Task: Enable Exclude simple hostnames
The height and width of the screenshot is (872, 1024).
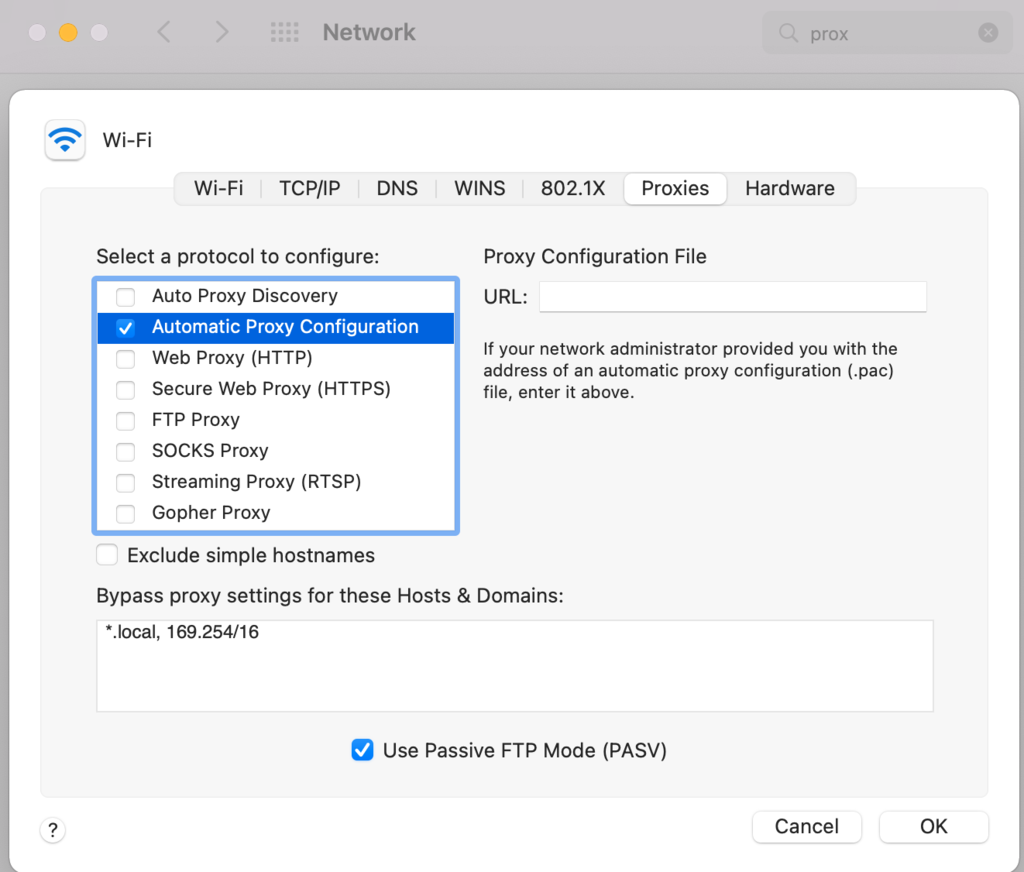Action: 106,555
